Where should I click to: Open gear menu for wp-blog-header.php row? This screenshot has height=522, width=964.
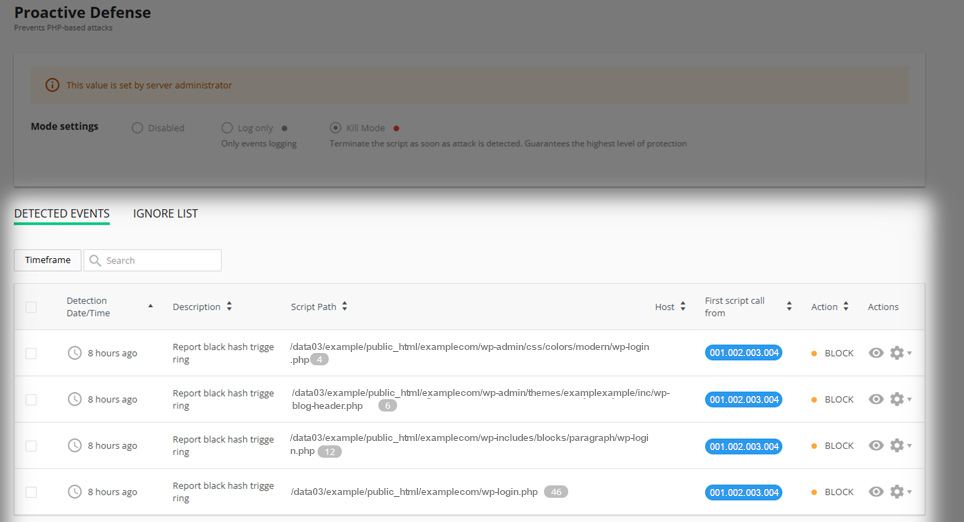point(900,399)
